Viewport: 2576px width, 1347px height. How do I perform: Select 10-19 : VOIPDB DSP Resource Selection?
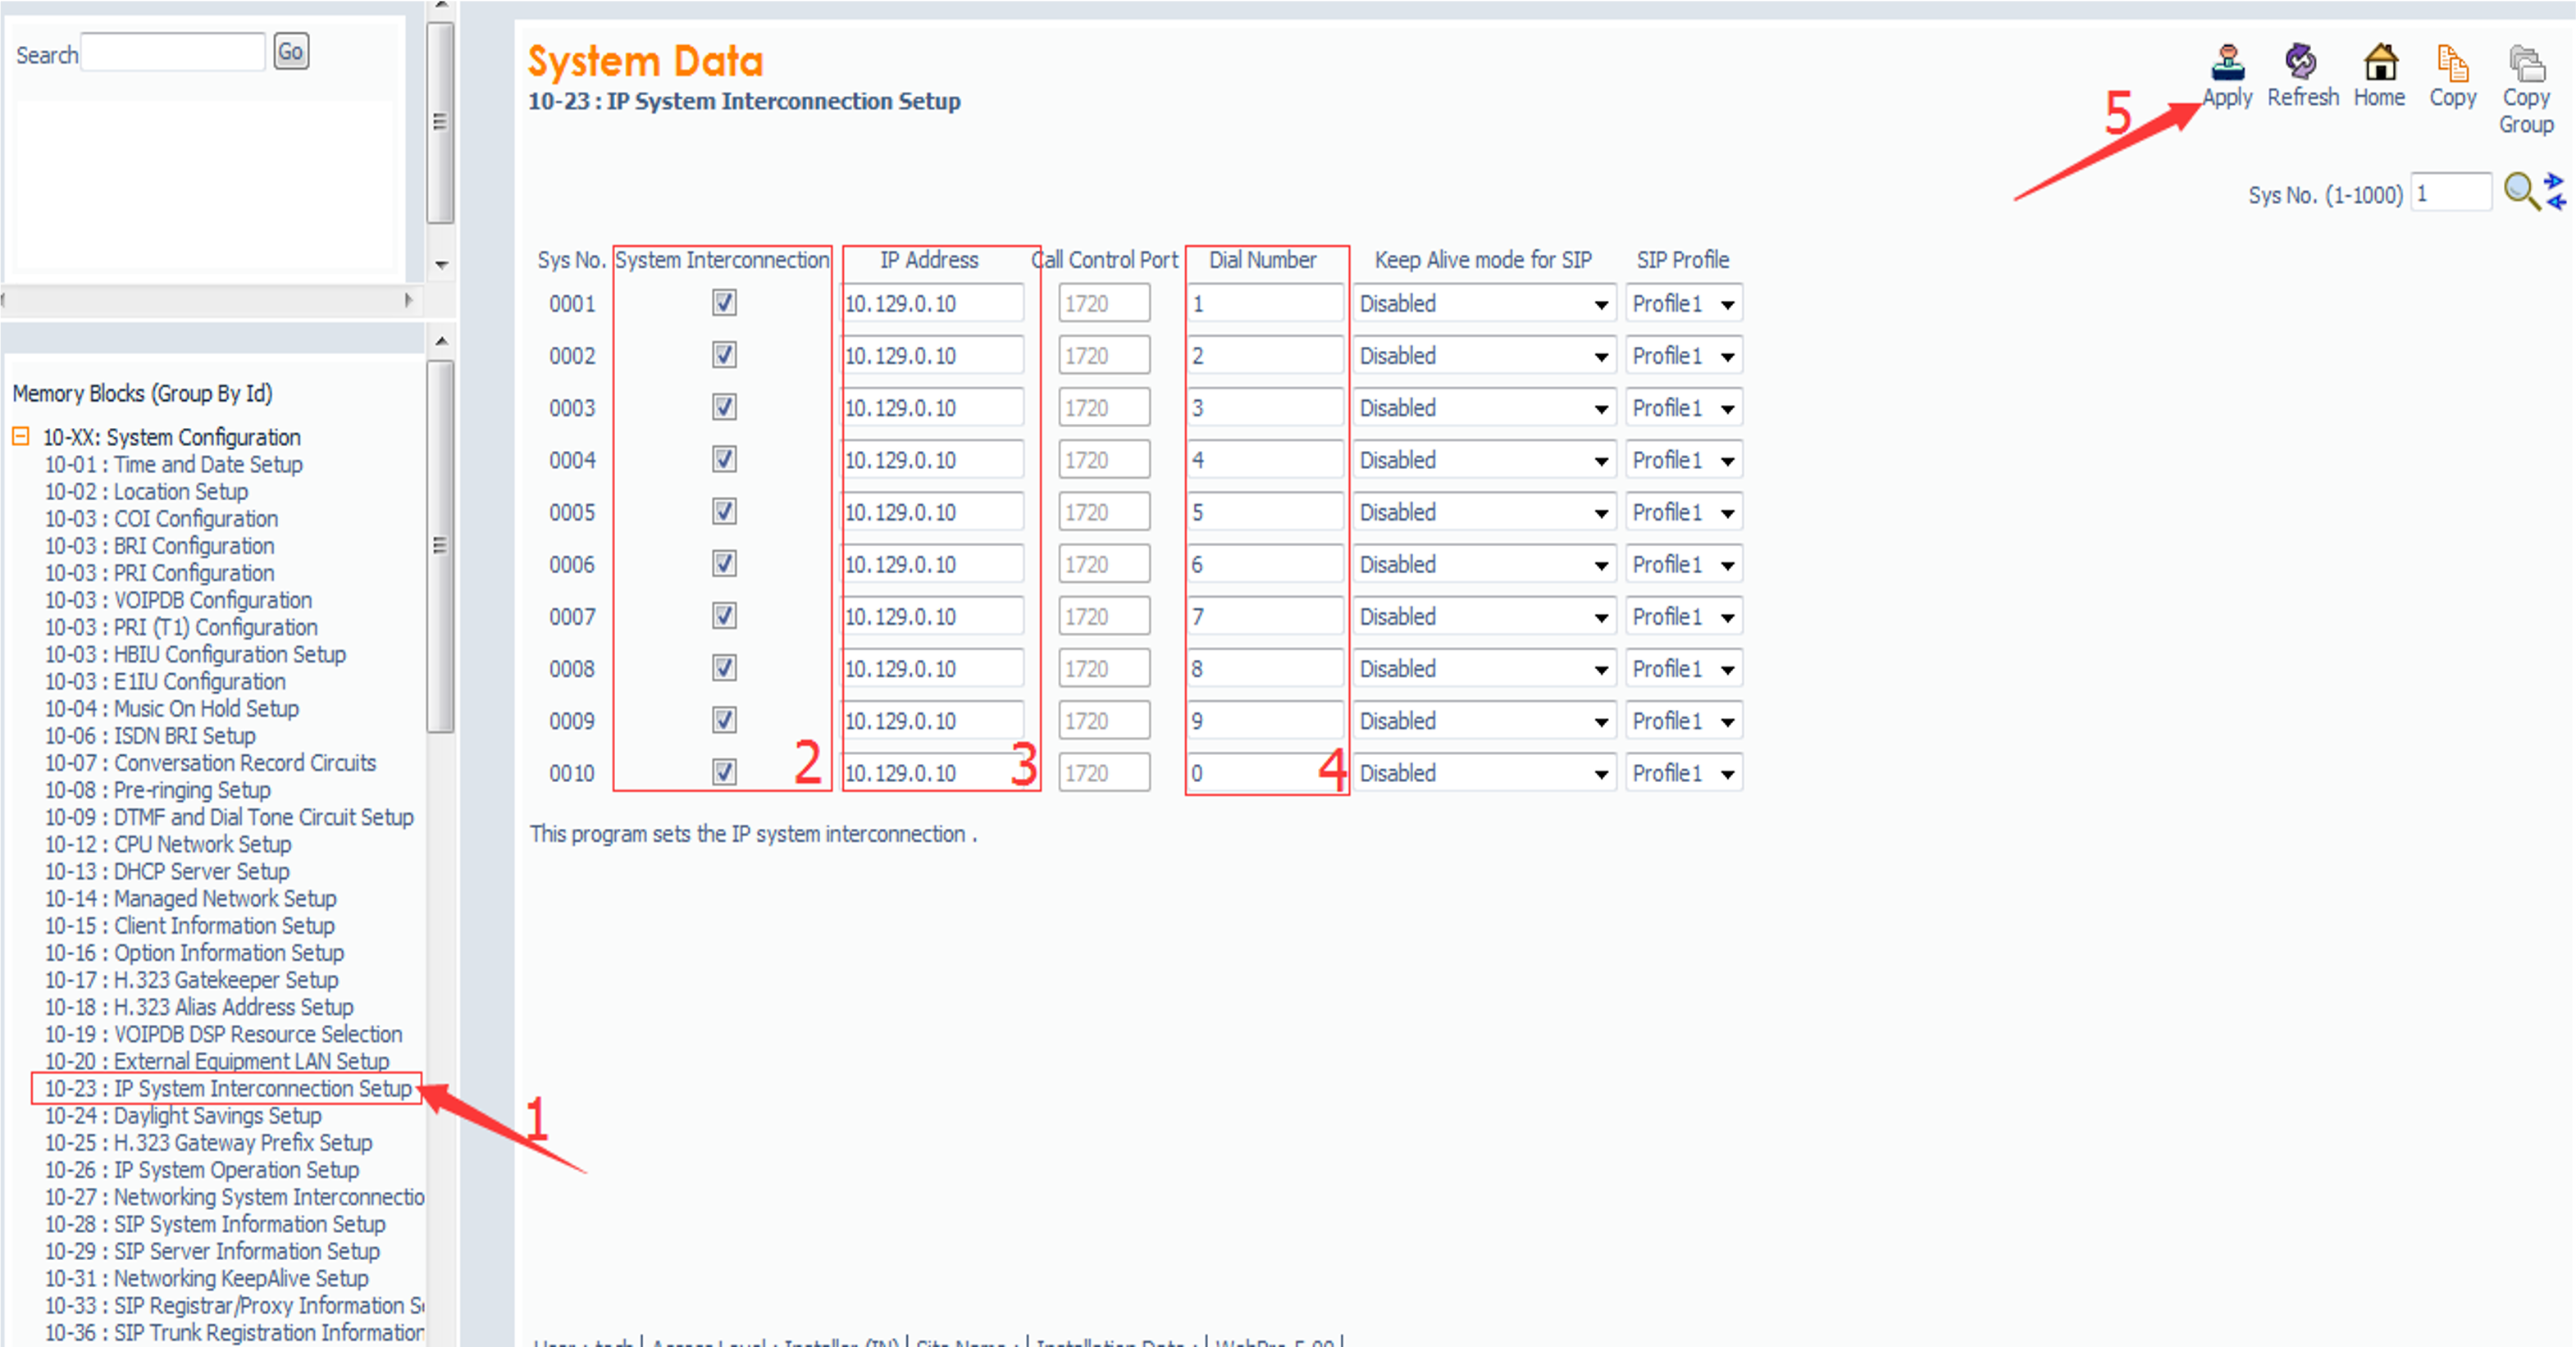[224, 1034]
